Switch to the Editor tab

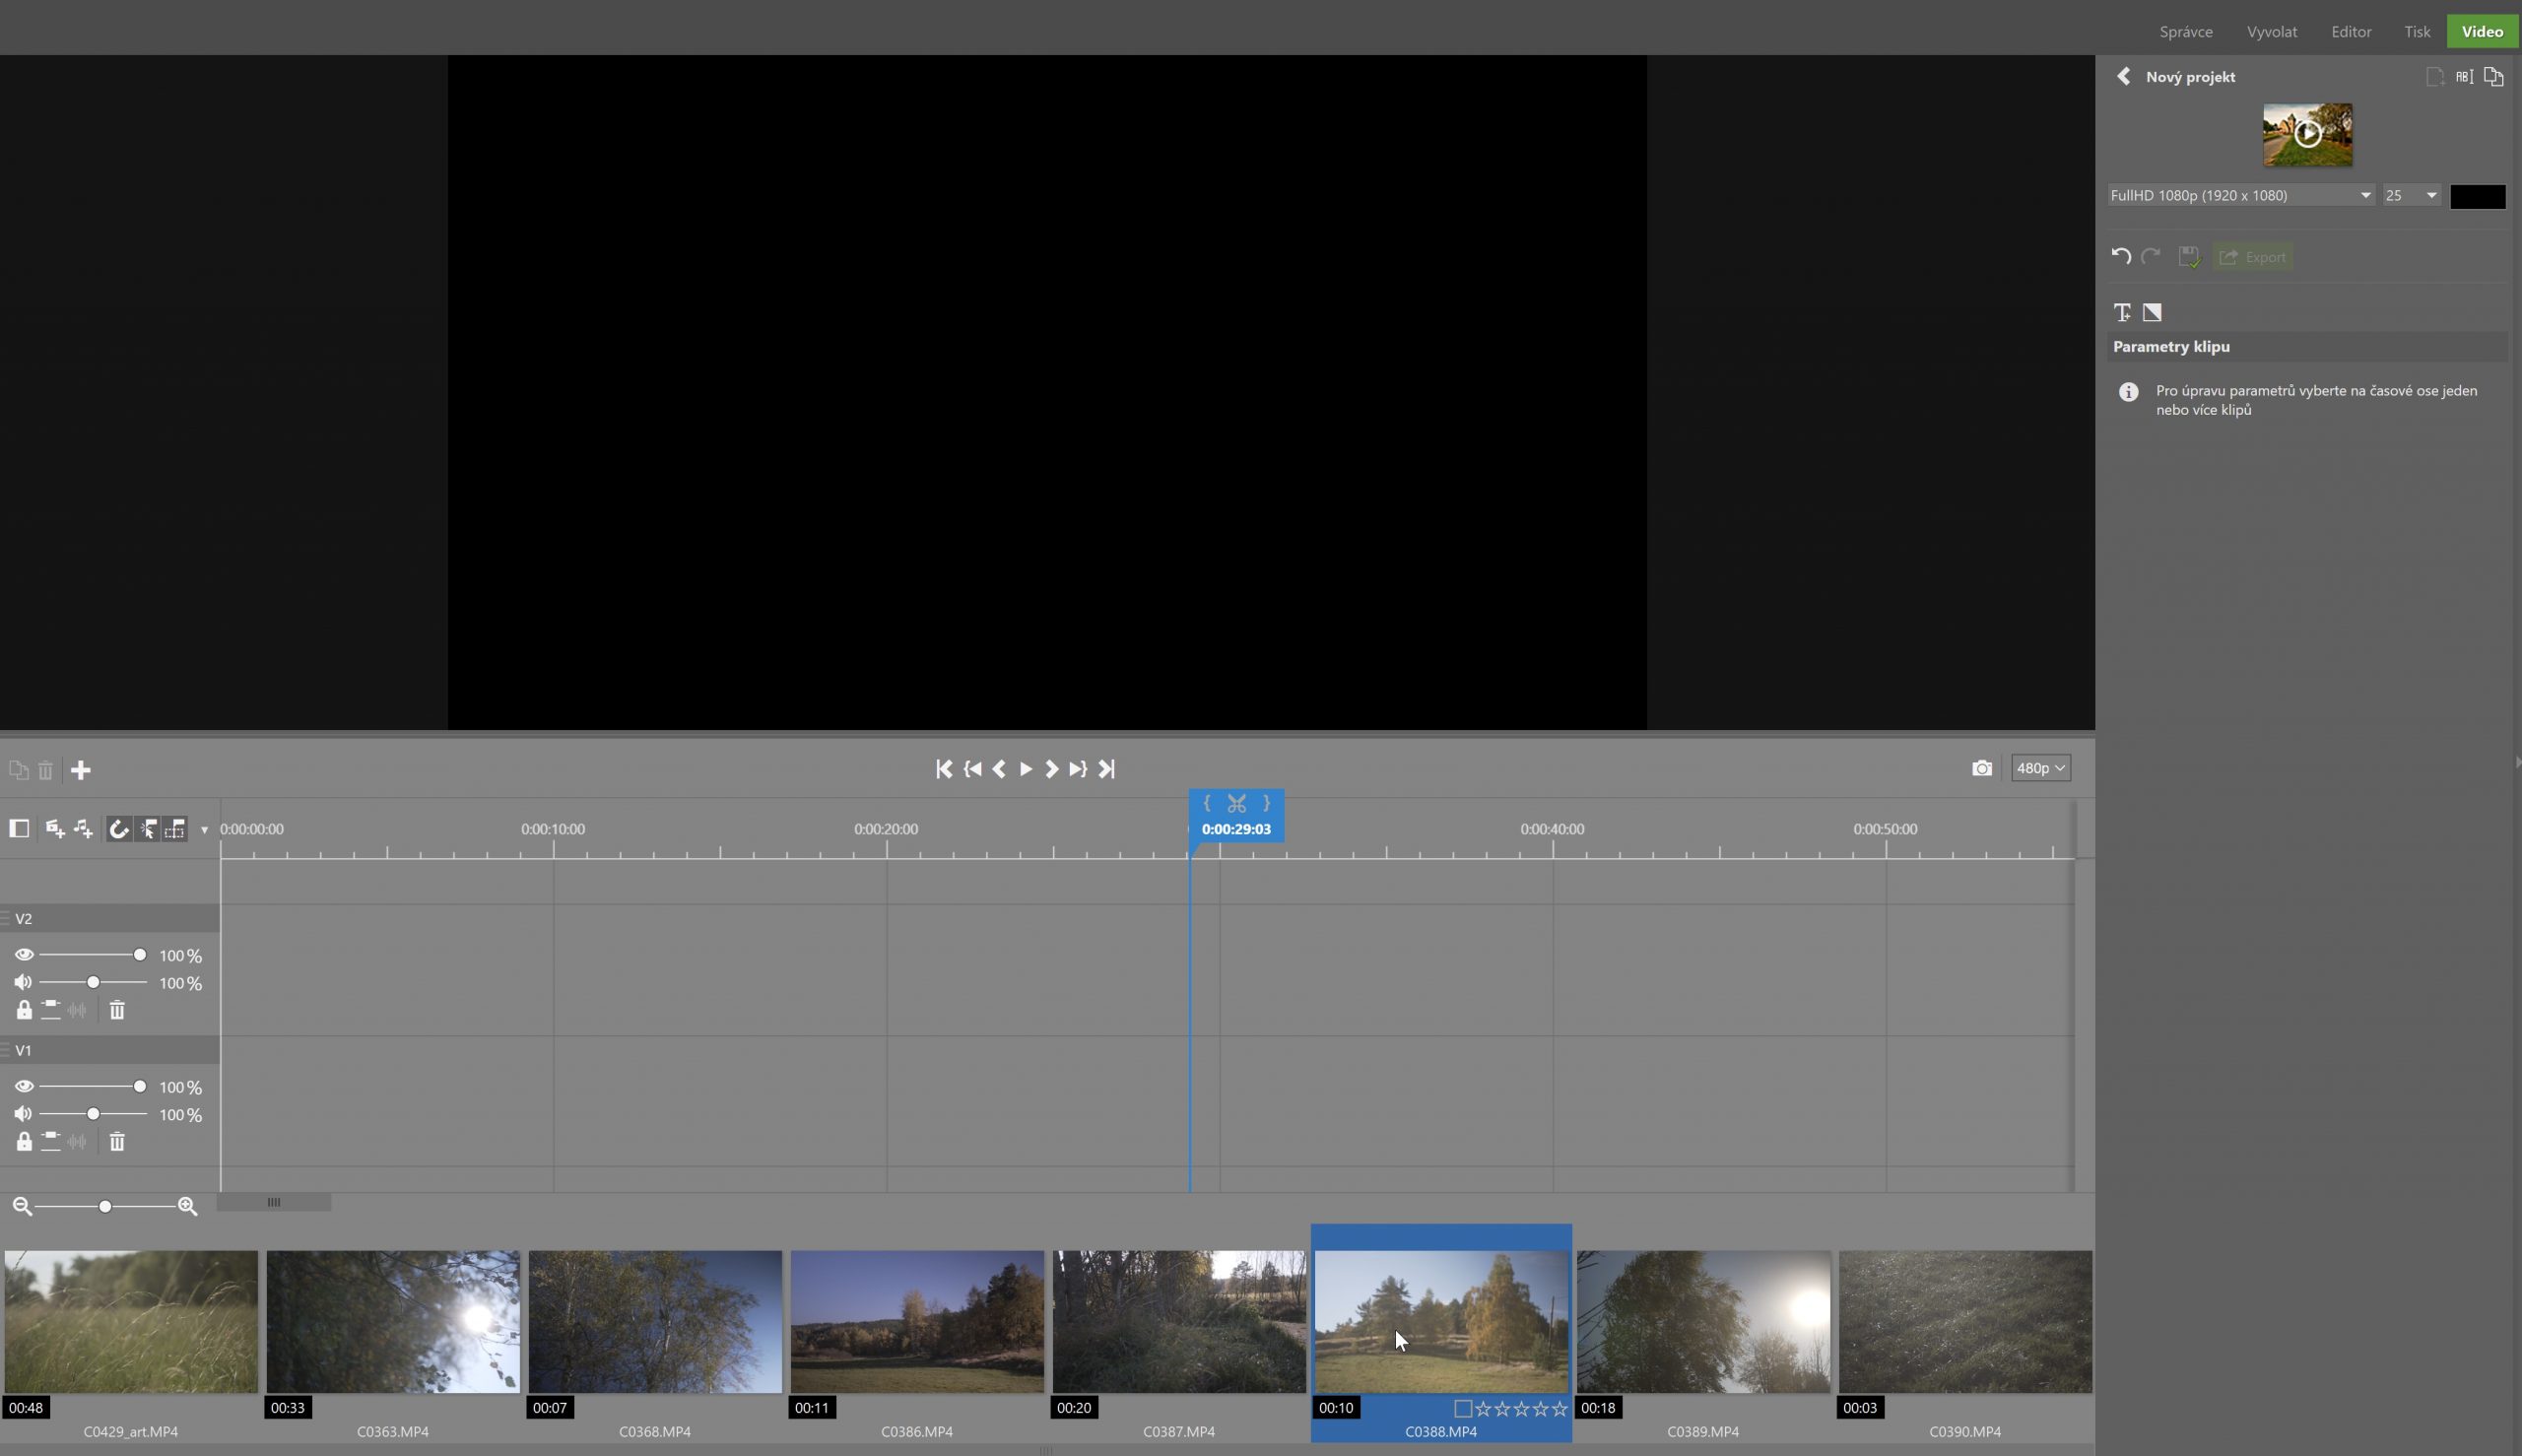2351,32
